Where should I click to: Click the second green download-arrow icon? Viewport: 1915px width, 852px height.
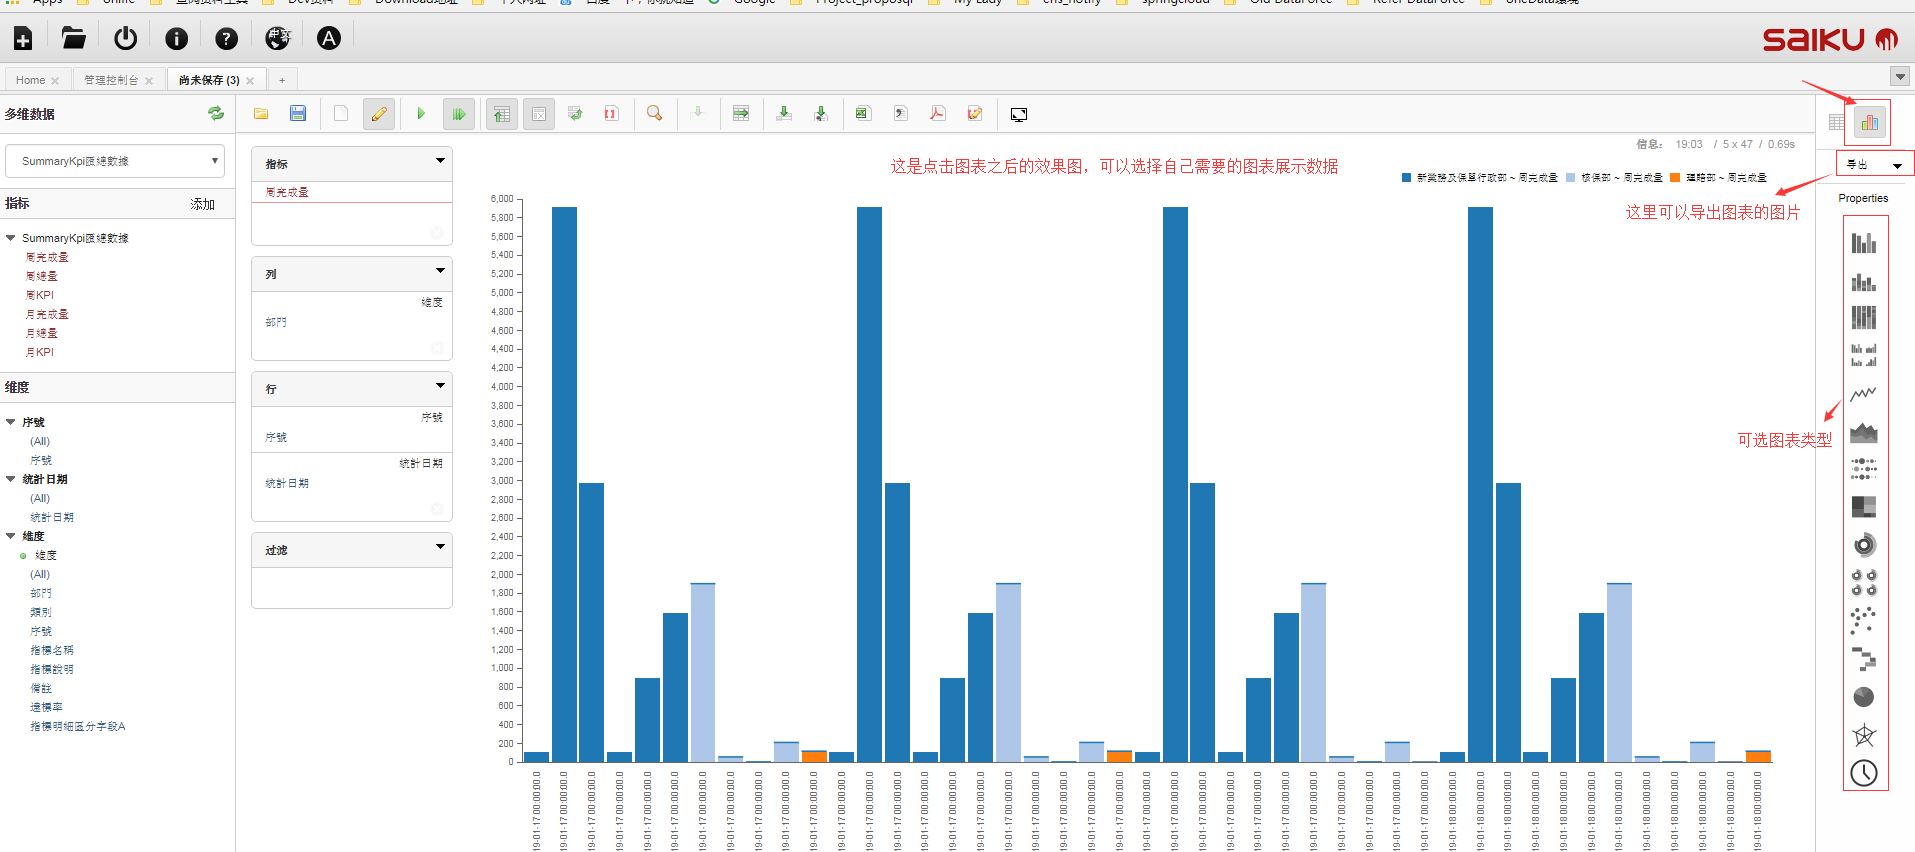click(x=821, y=114)
